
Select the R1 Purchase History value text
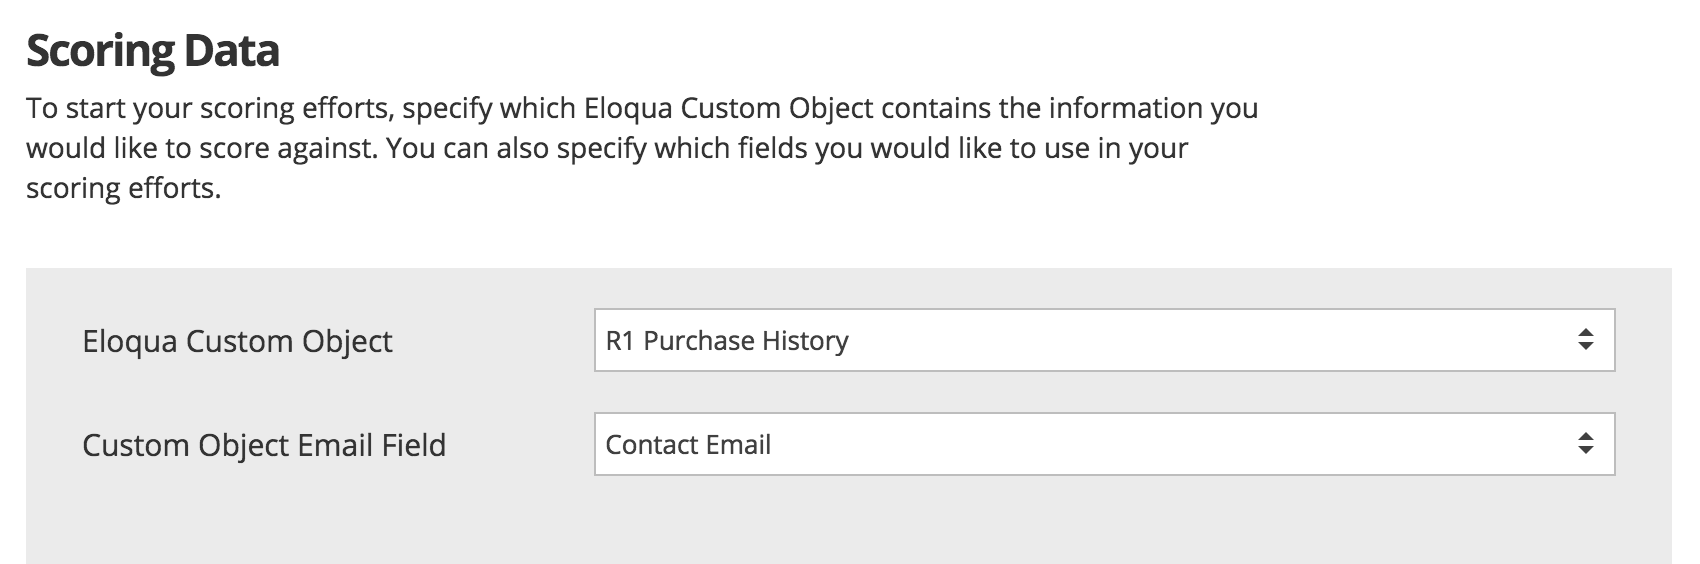727,341
